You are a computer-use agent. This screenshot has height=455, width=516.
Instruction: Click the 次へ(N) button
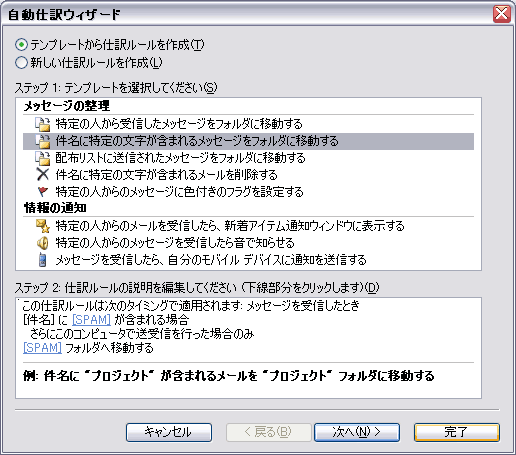pyautogui.click(x=357, y=432)
